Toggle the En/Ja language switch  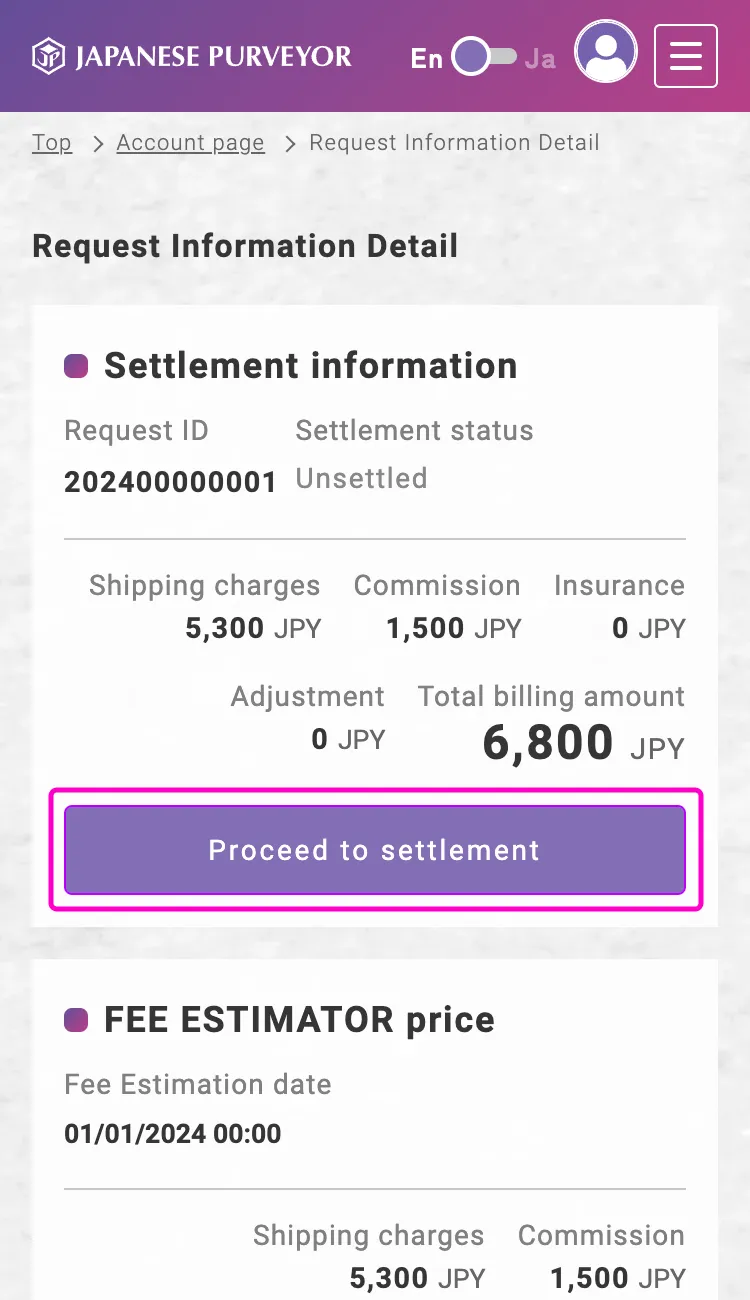tap(484, 57)
